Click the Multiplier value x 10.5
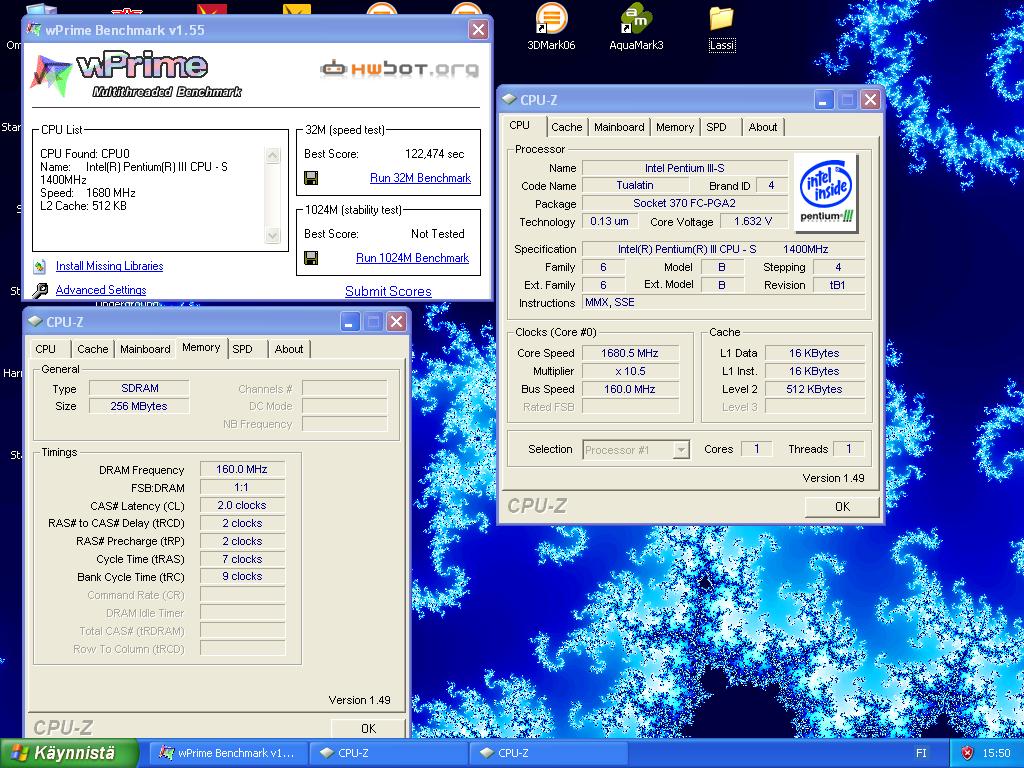Viewport: 1024px width, 768px height. [630, 371]
